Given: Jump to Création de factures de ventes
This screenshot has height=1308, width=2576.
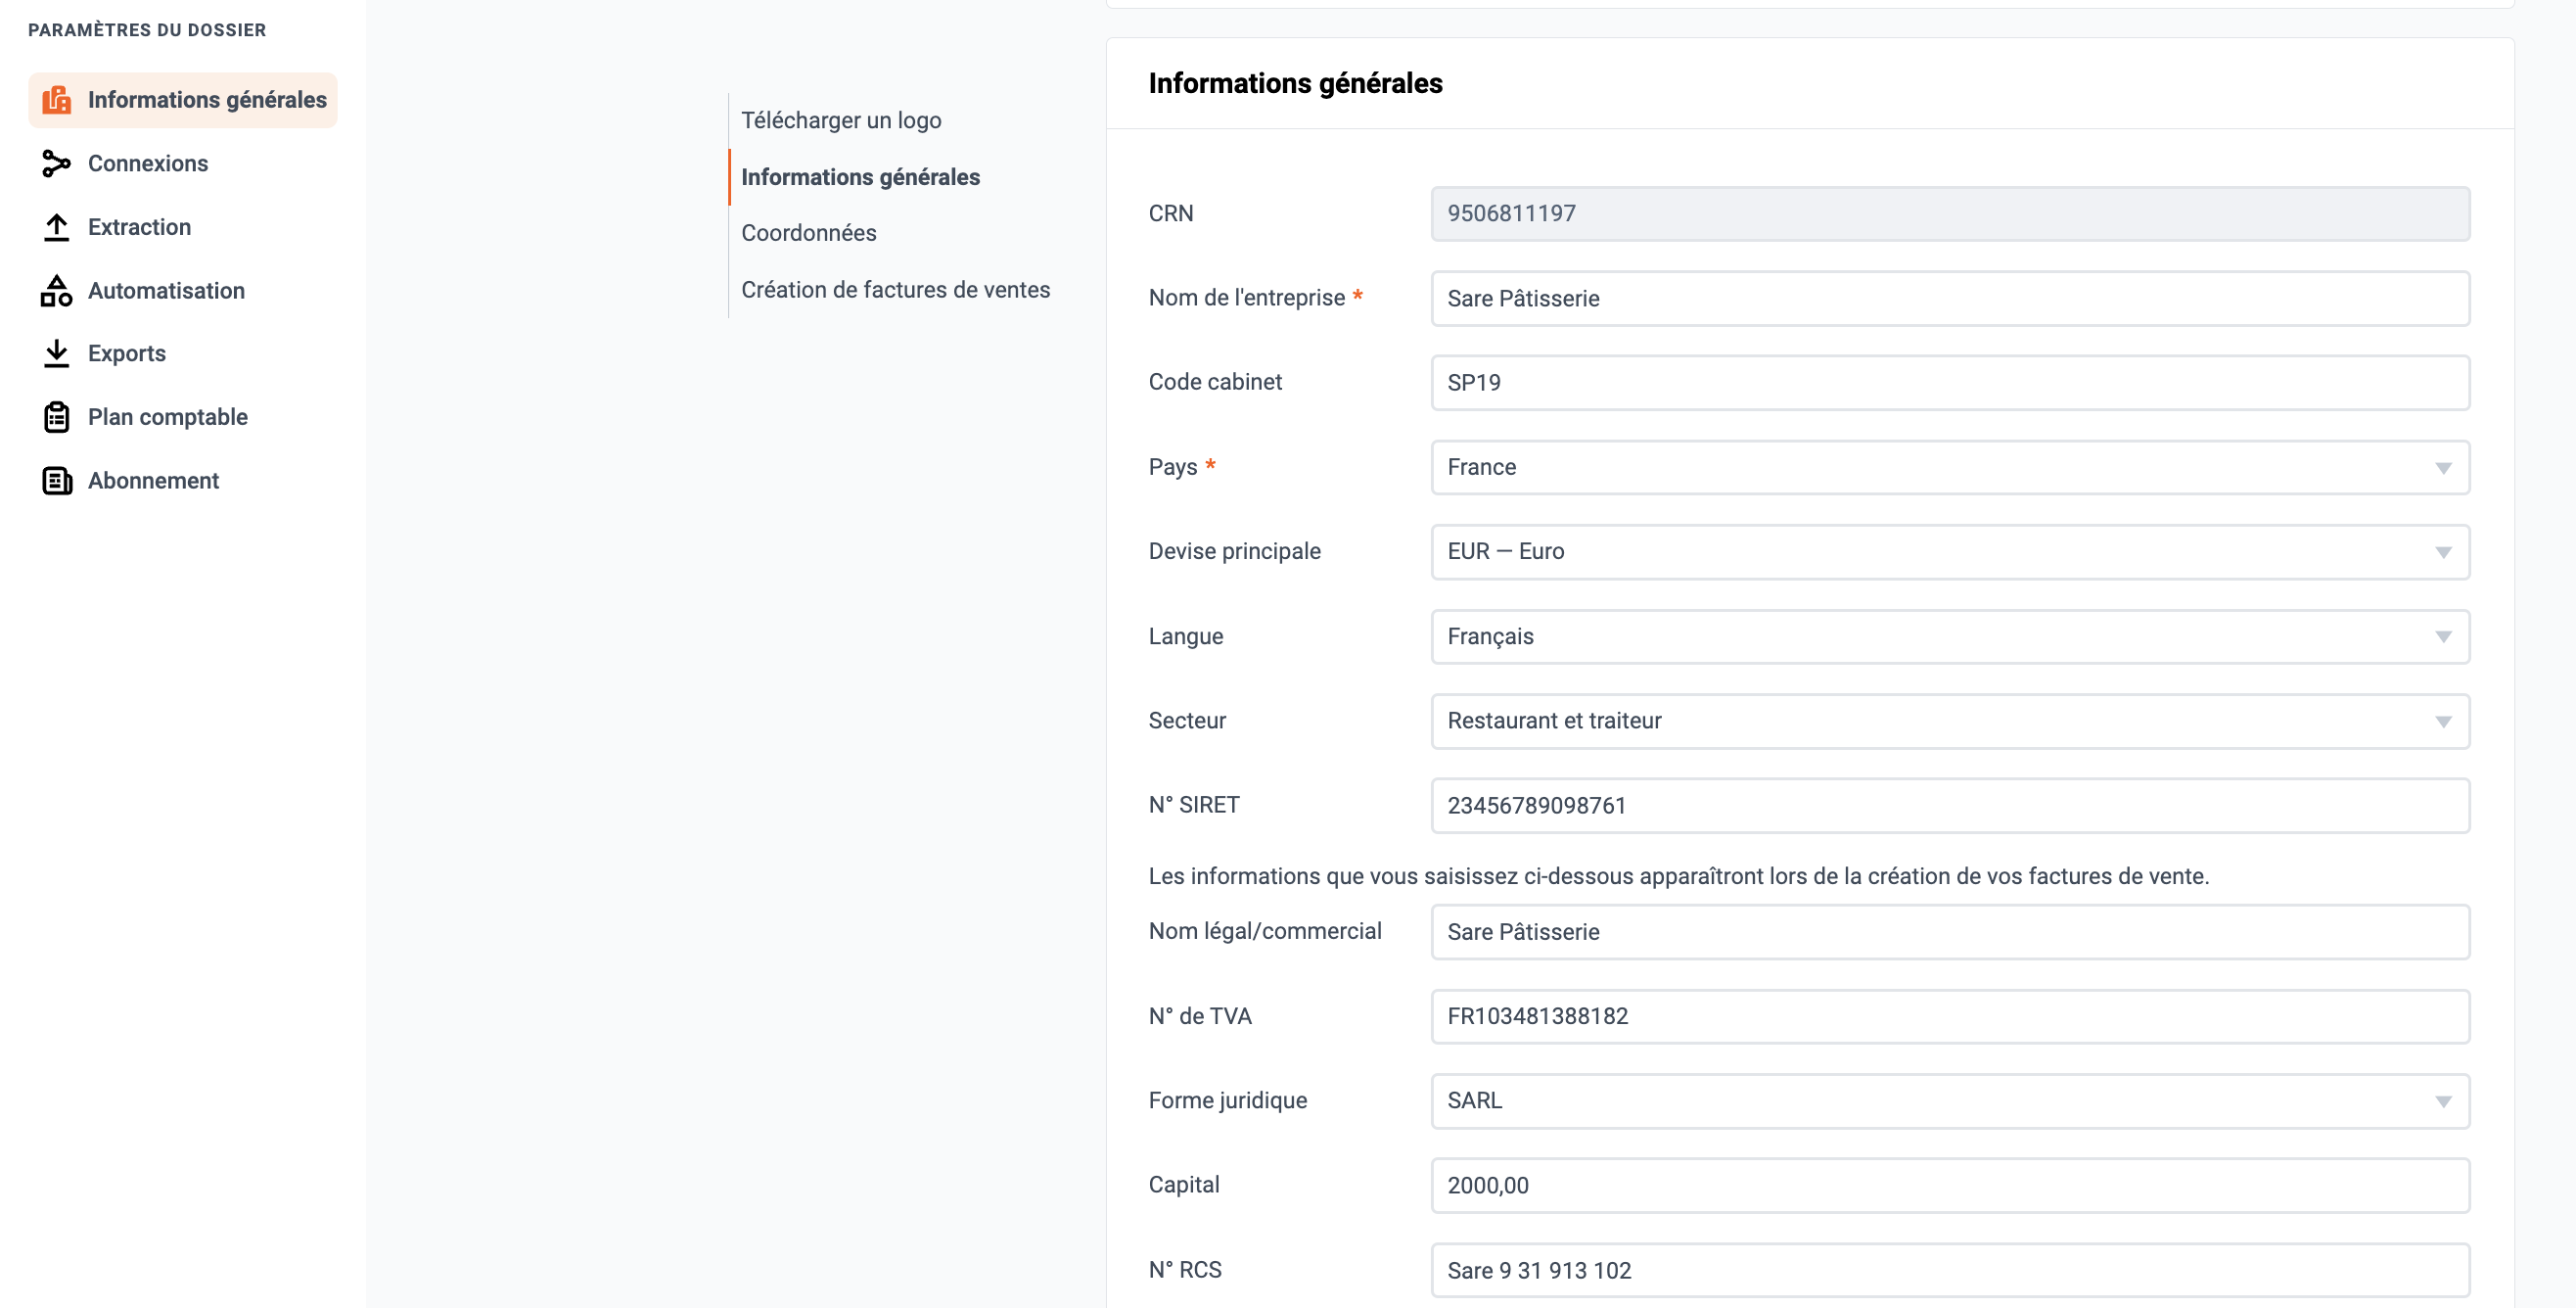Looking at the screenshot, I should [895, 290].
